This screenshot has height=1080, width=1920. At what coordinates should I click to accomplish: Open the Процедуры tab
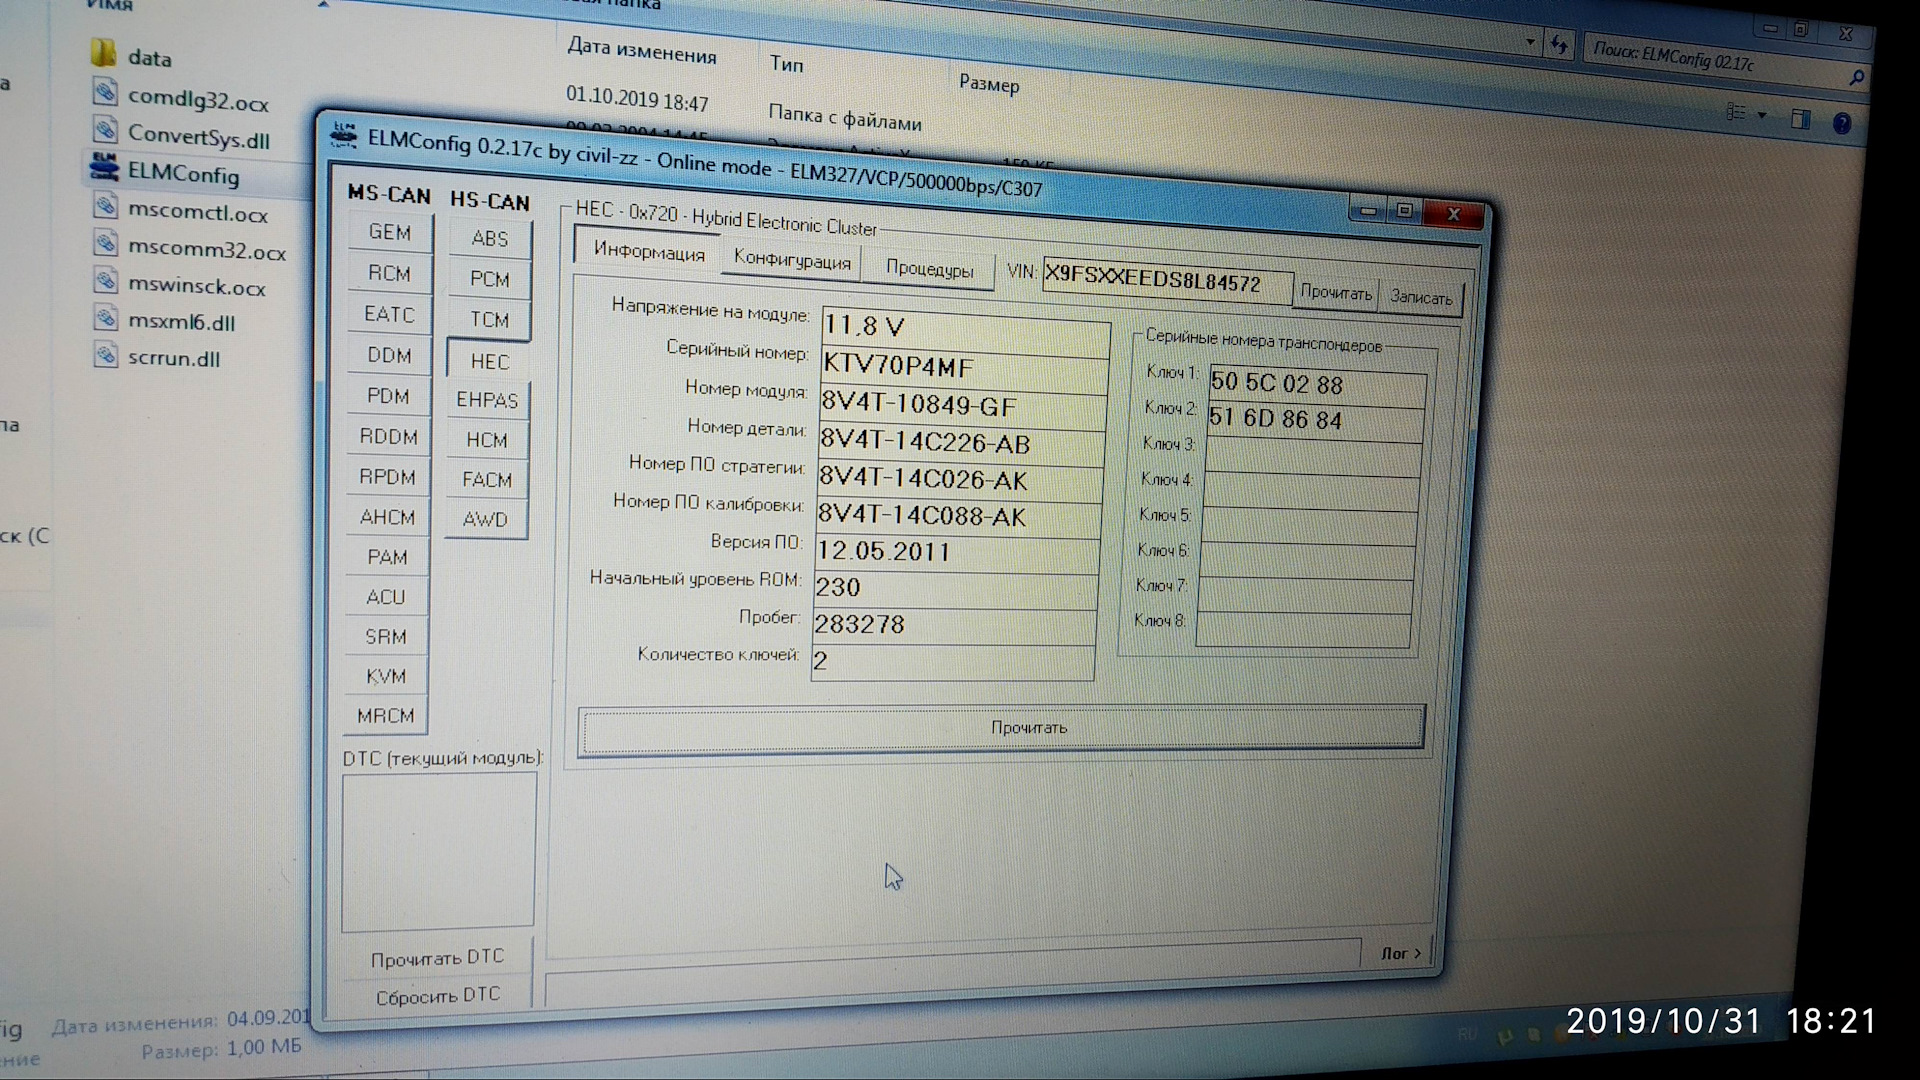point(930,269)
